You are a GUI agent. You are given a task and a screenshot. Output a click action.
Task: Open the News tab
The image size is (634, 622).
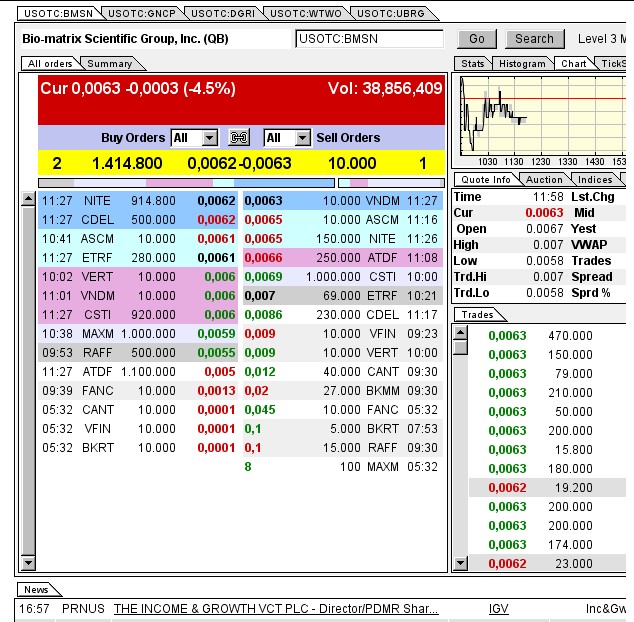(36, 590)
